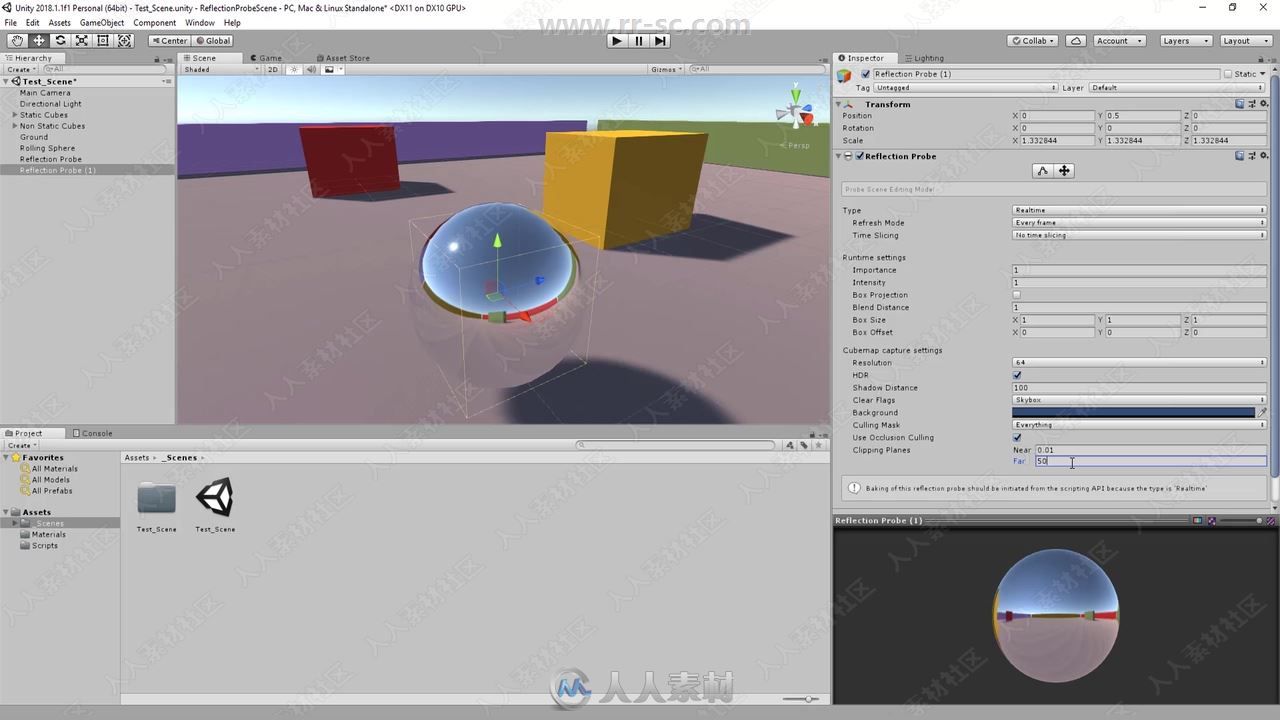Switch to the Game tab
Viewport: 1280px width, 720px height.
266,58
